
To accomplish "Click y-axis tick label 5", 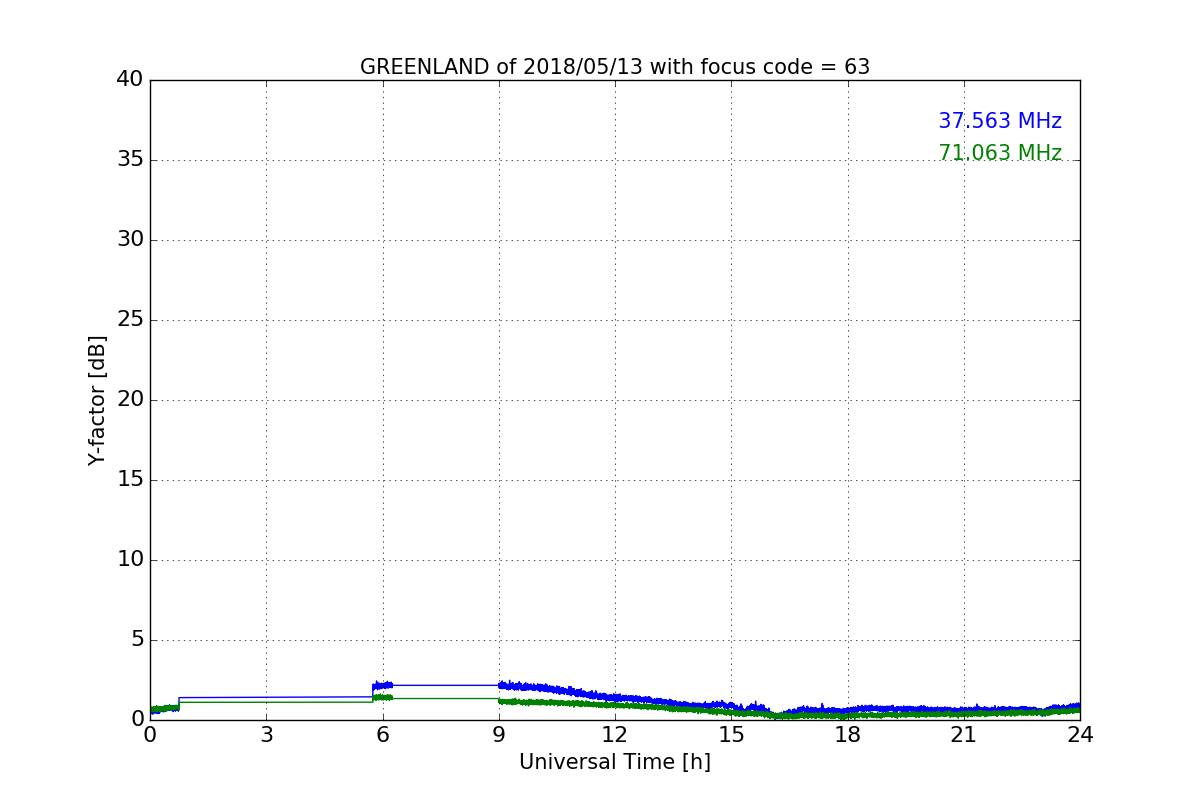I will coord(137,640).
